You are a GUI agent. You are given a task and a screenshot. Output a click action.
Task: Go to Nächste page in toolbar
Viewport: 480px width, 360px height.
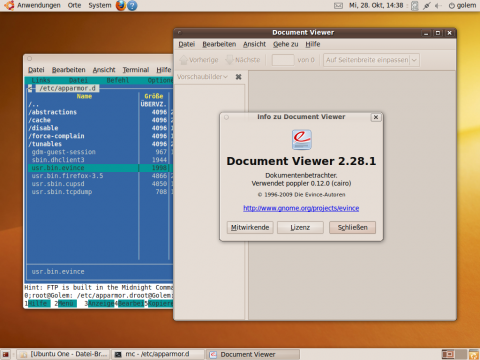[243, 60]
